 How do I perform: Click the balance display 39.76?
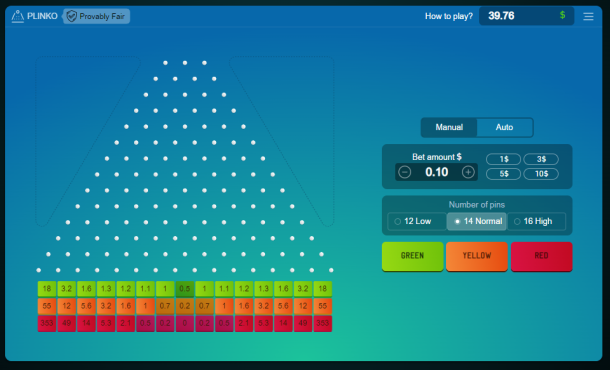coord(526,16)
